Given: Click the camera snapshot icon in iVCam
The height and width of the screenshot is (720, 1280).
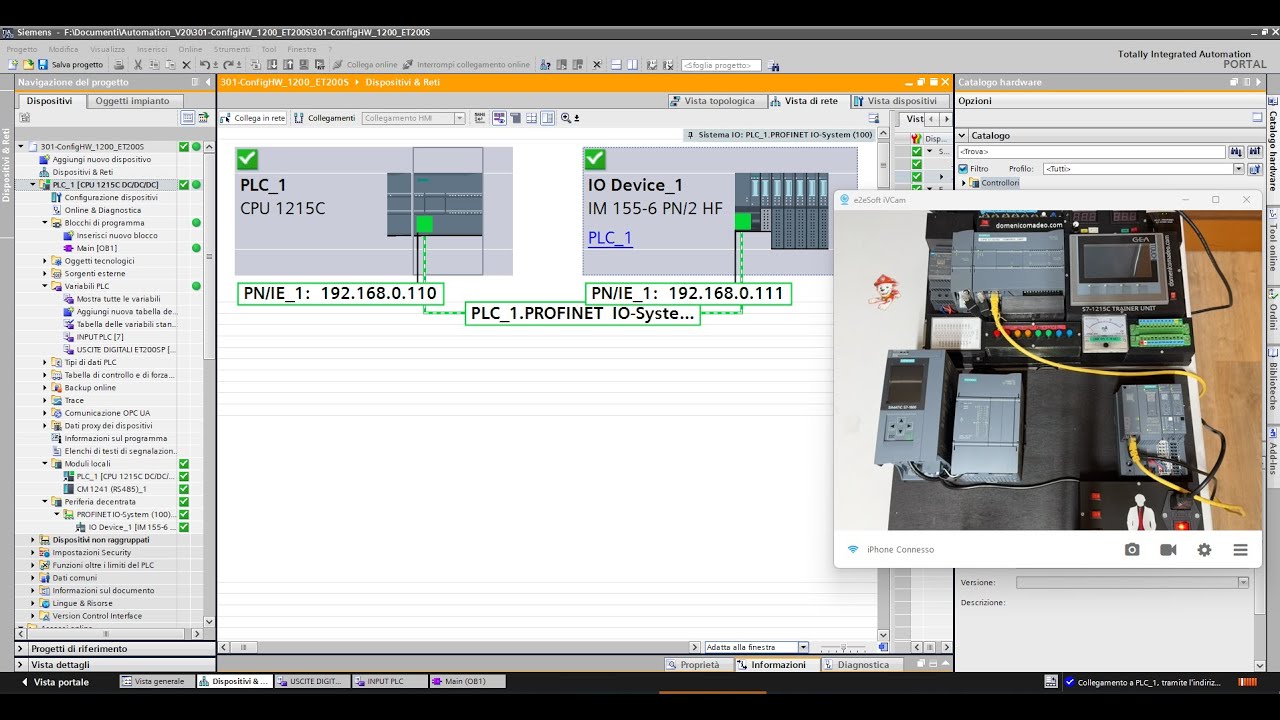Looking at the screenshot, I should pyautogui.click(x=1132, y=550).
